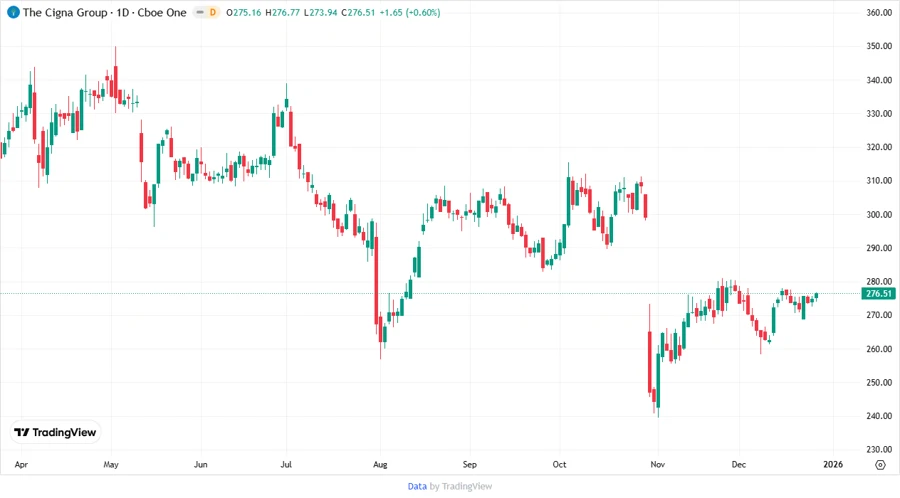Click the 310.00 price axis label
Screen dimensions: 900x498
[x=879, y=181]
